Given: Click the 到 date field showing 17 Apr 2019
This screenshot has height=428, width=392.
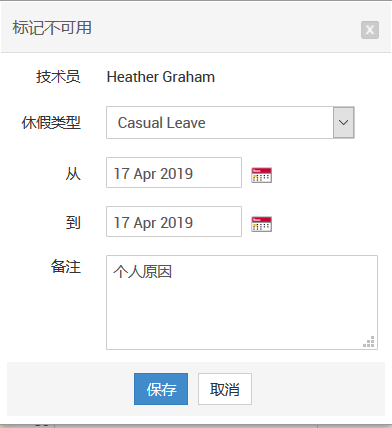Looking at the screenshot, I should pyautogui.click(x=174, y=222).
